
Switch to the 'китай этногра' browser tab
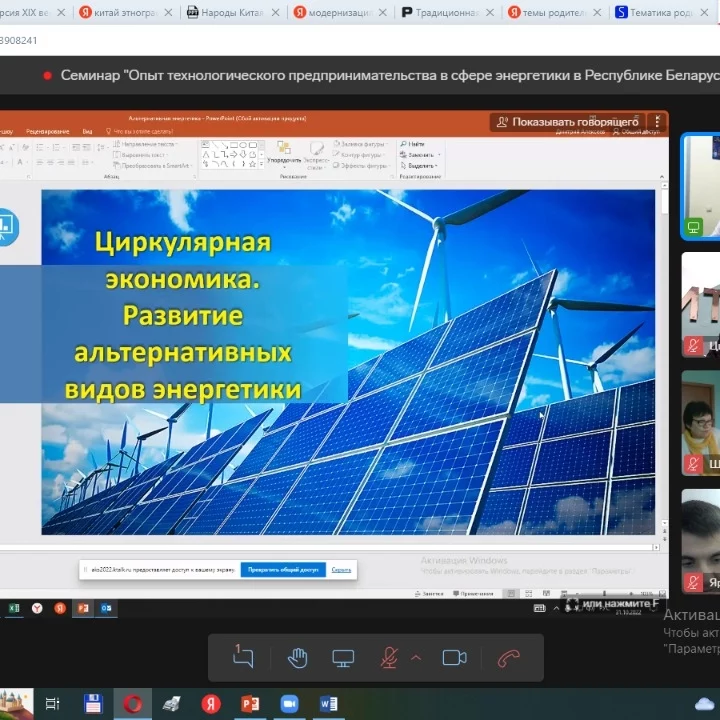121,12
